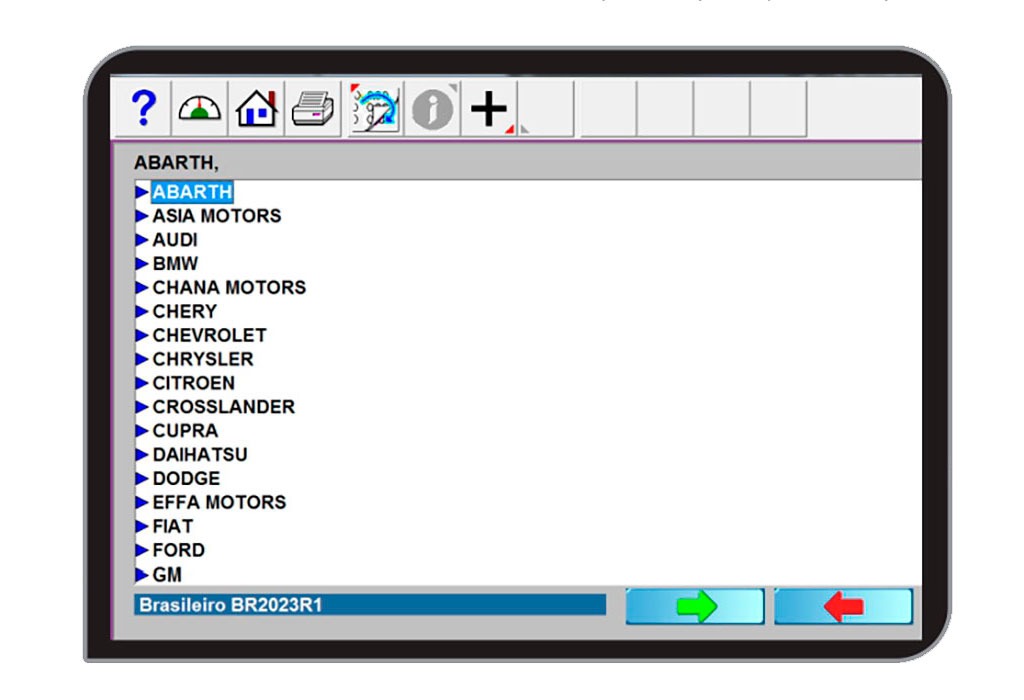Click the printer icon in the toolbar

[315, 108]
